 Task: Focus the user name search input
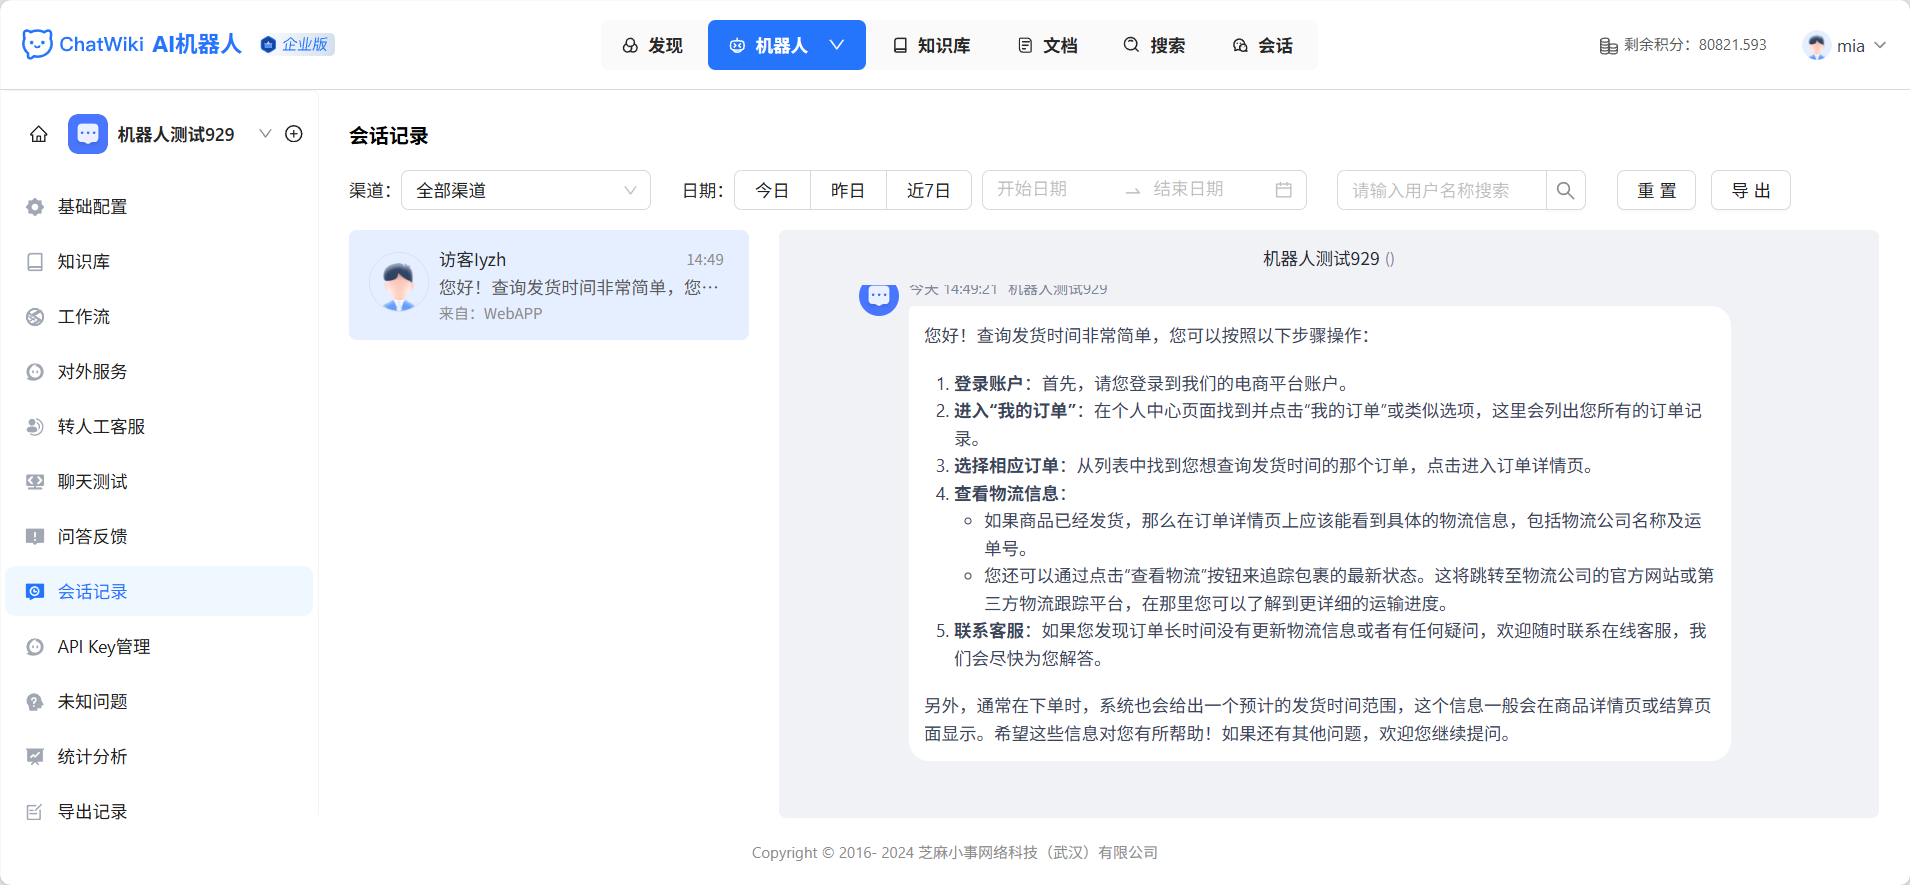coord(1441,190)
